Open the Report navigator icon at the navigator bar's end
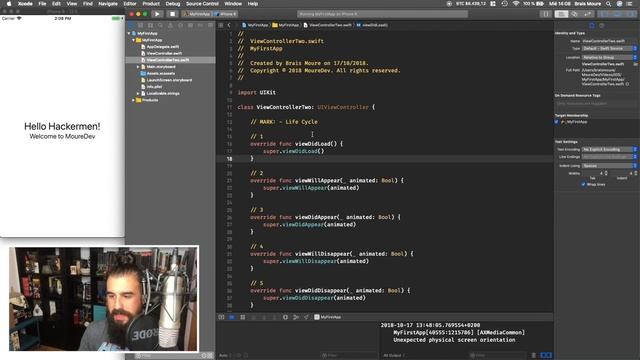 click(210, 25)
